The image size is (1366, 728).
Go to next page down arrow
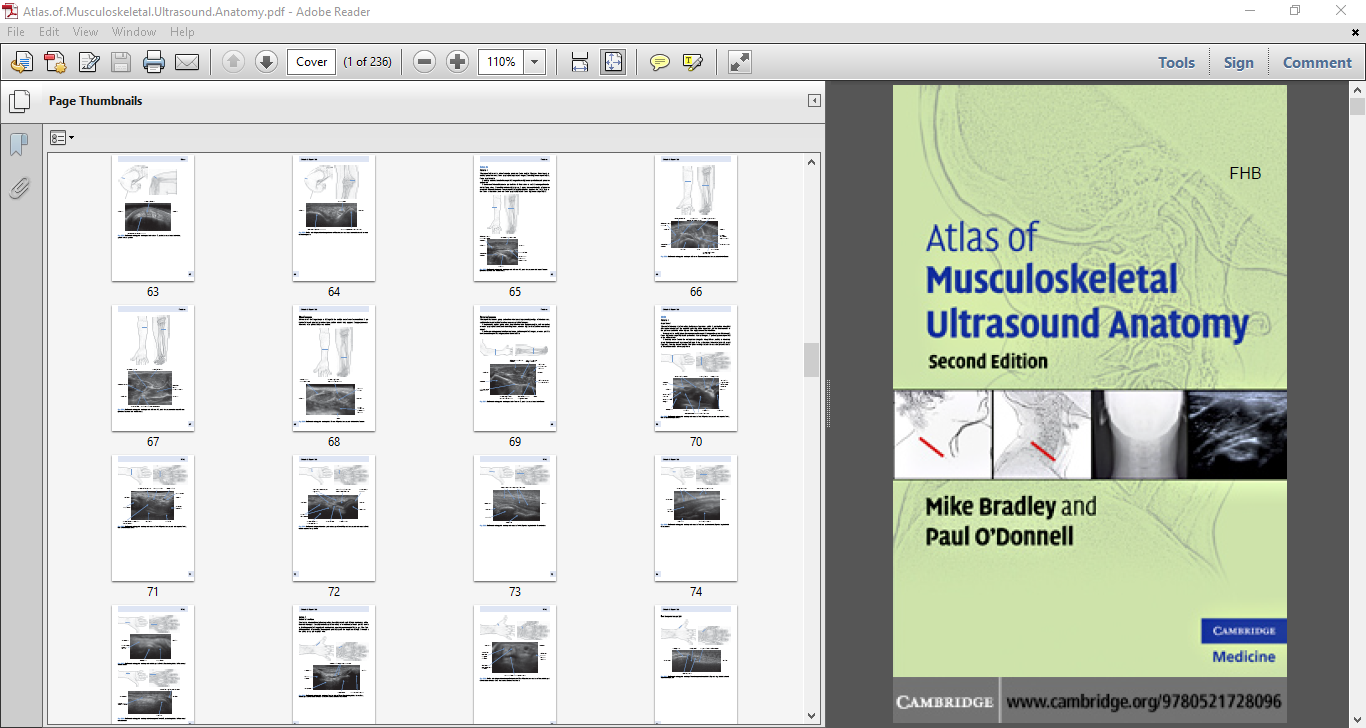click(266, 62)
